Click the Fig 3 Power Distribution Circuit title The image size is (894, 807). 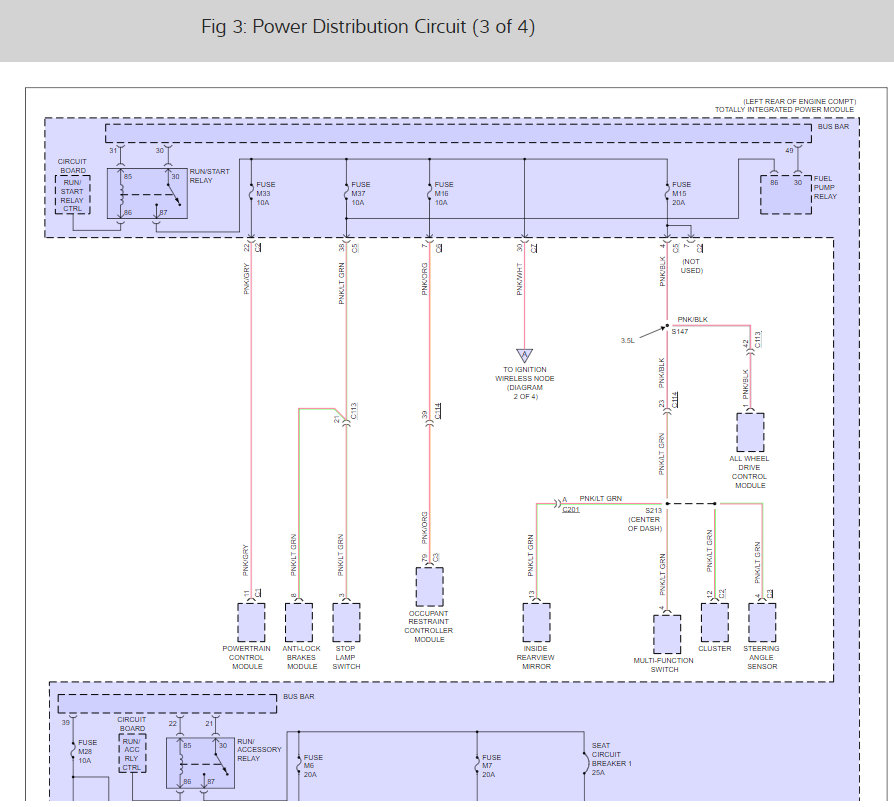click(x=368, y=27)
